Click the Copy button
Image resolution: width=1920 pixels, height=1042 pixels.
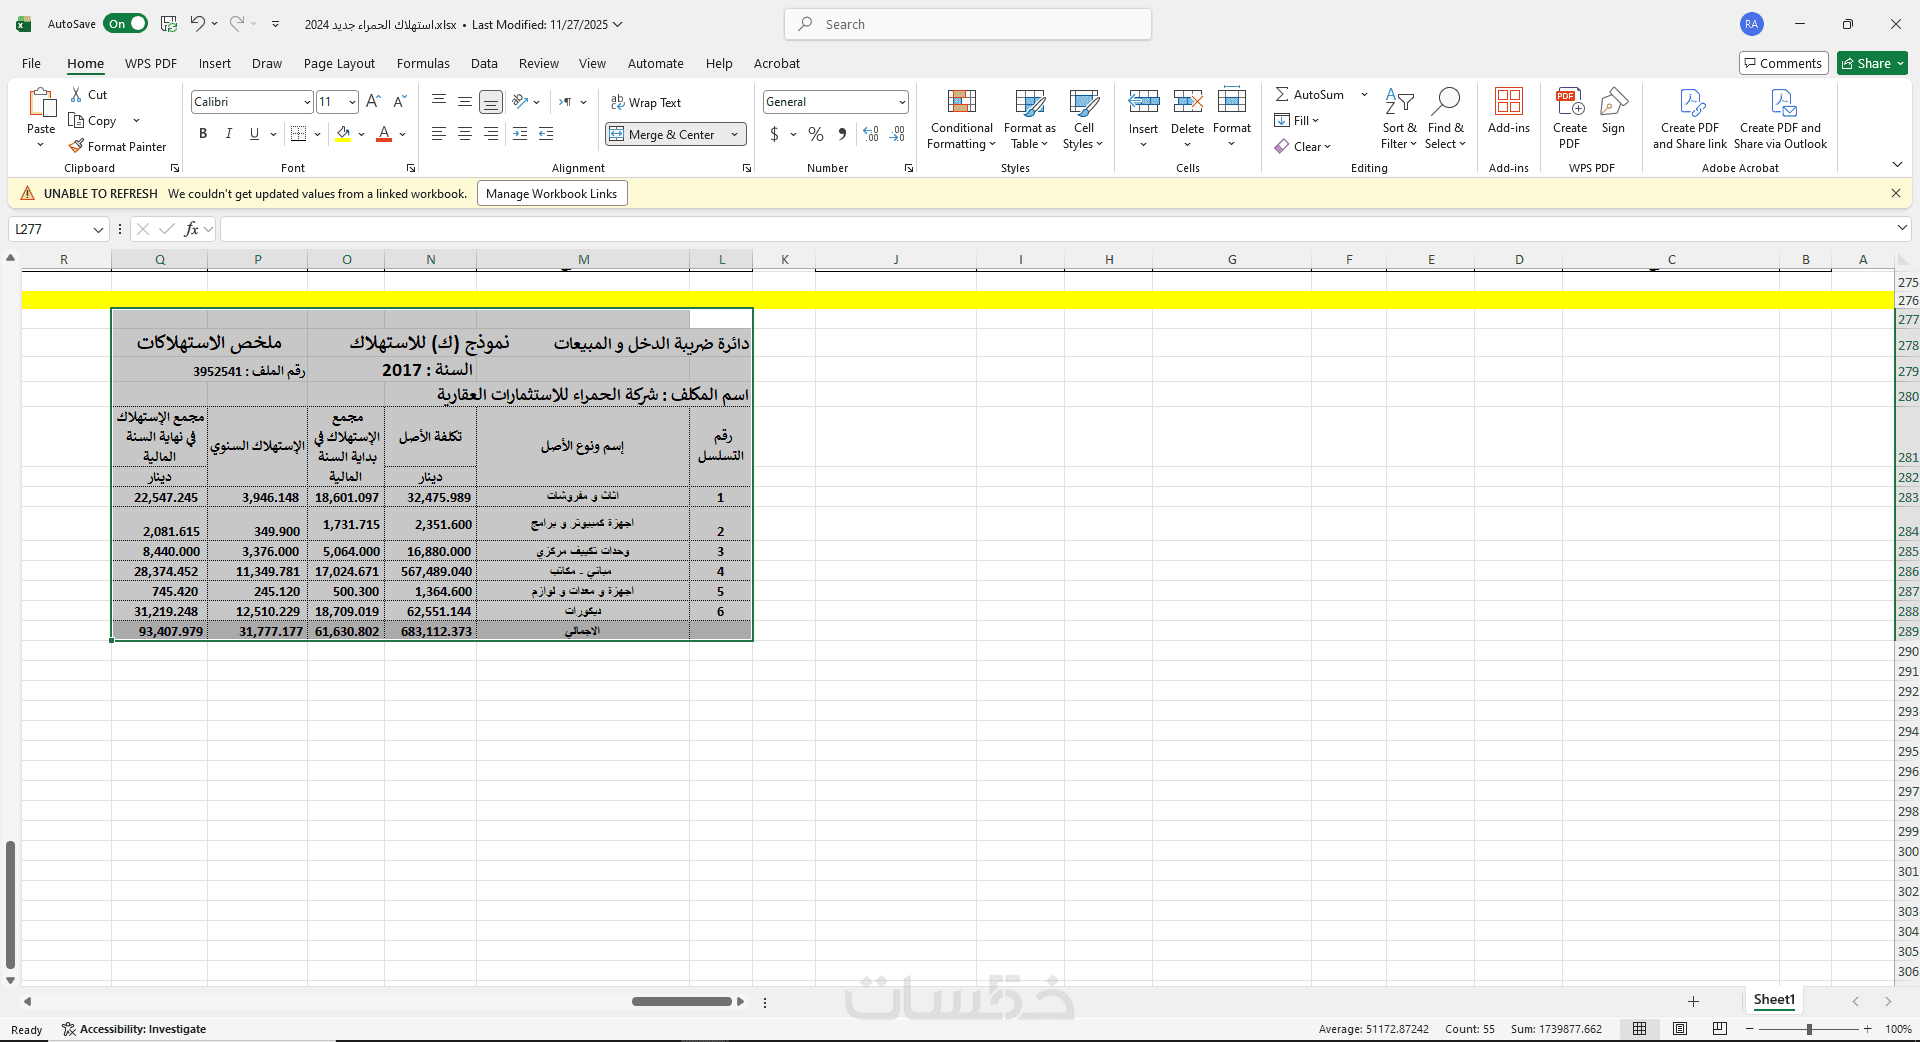(x=93, y=121)
